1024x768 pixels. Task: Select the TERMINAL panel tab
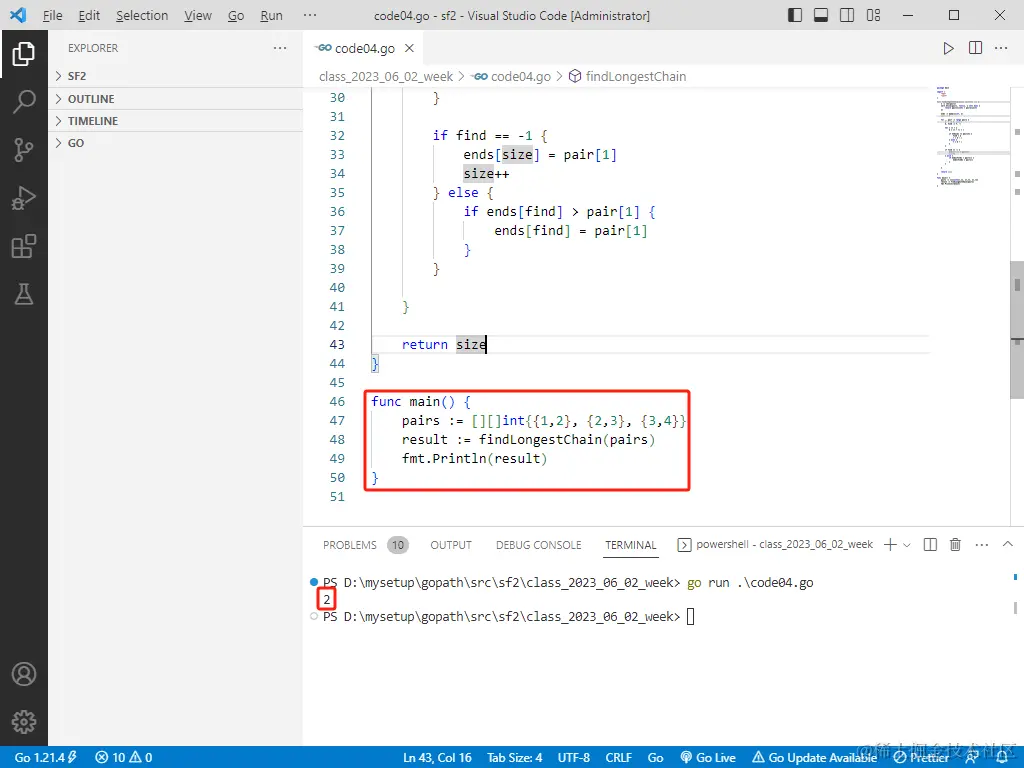(x=630, y=545)
